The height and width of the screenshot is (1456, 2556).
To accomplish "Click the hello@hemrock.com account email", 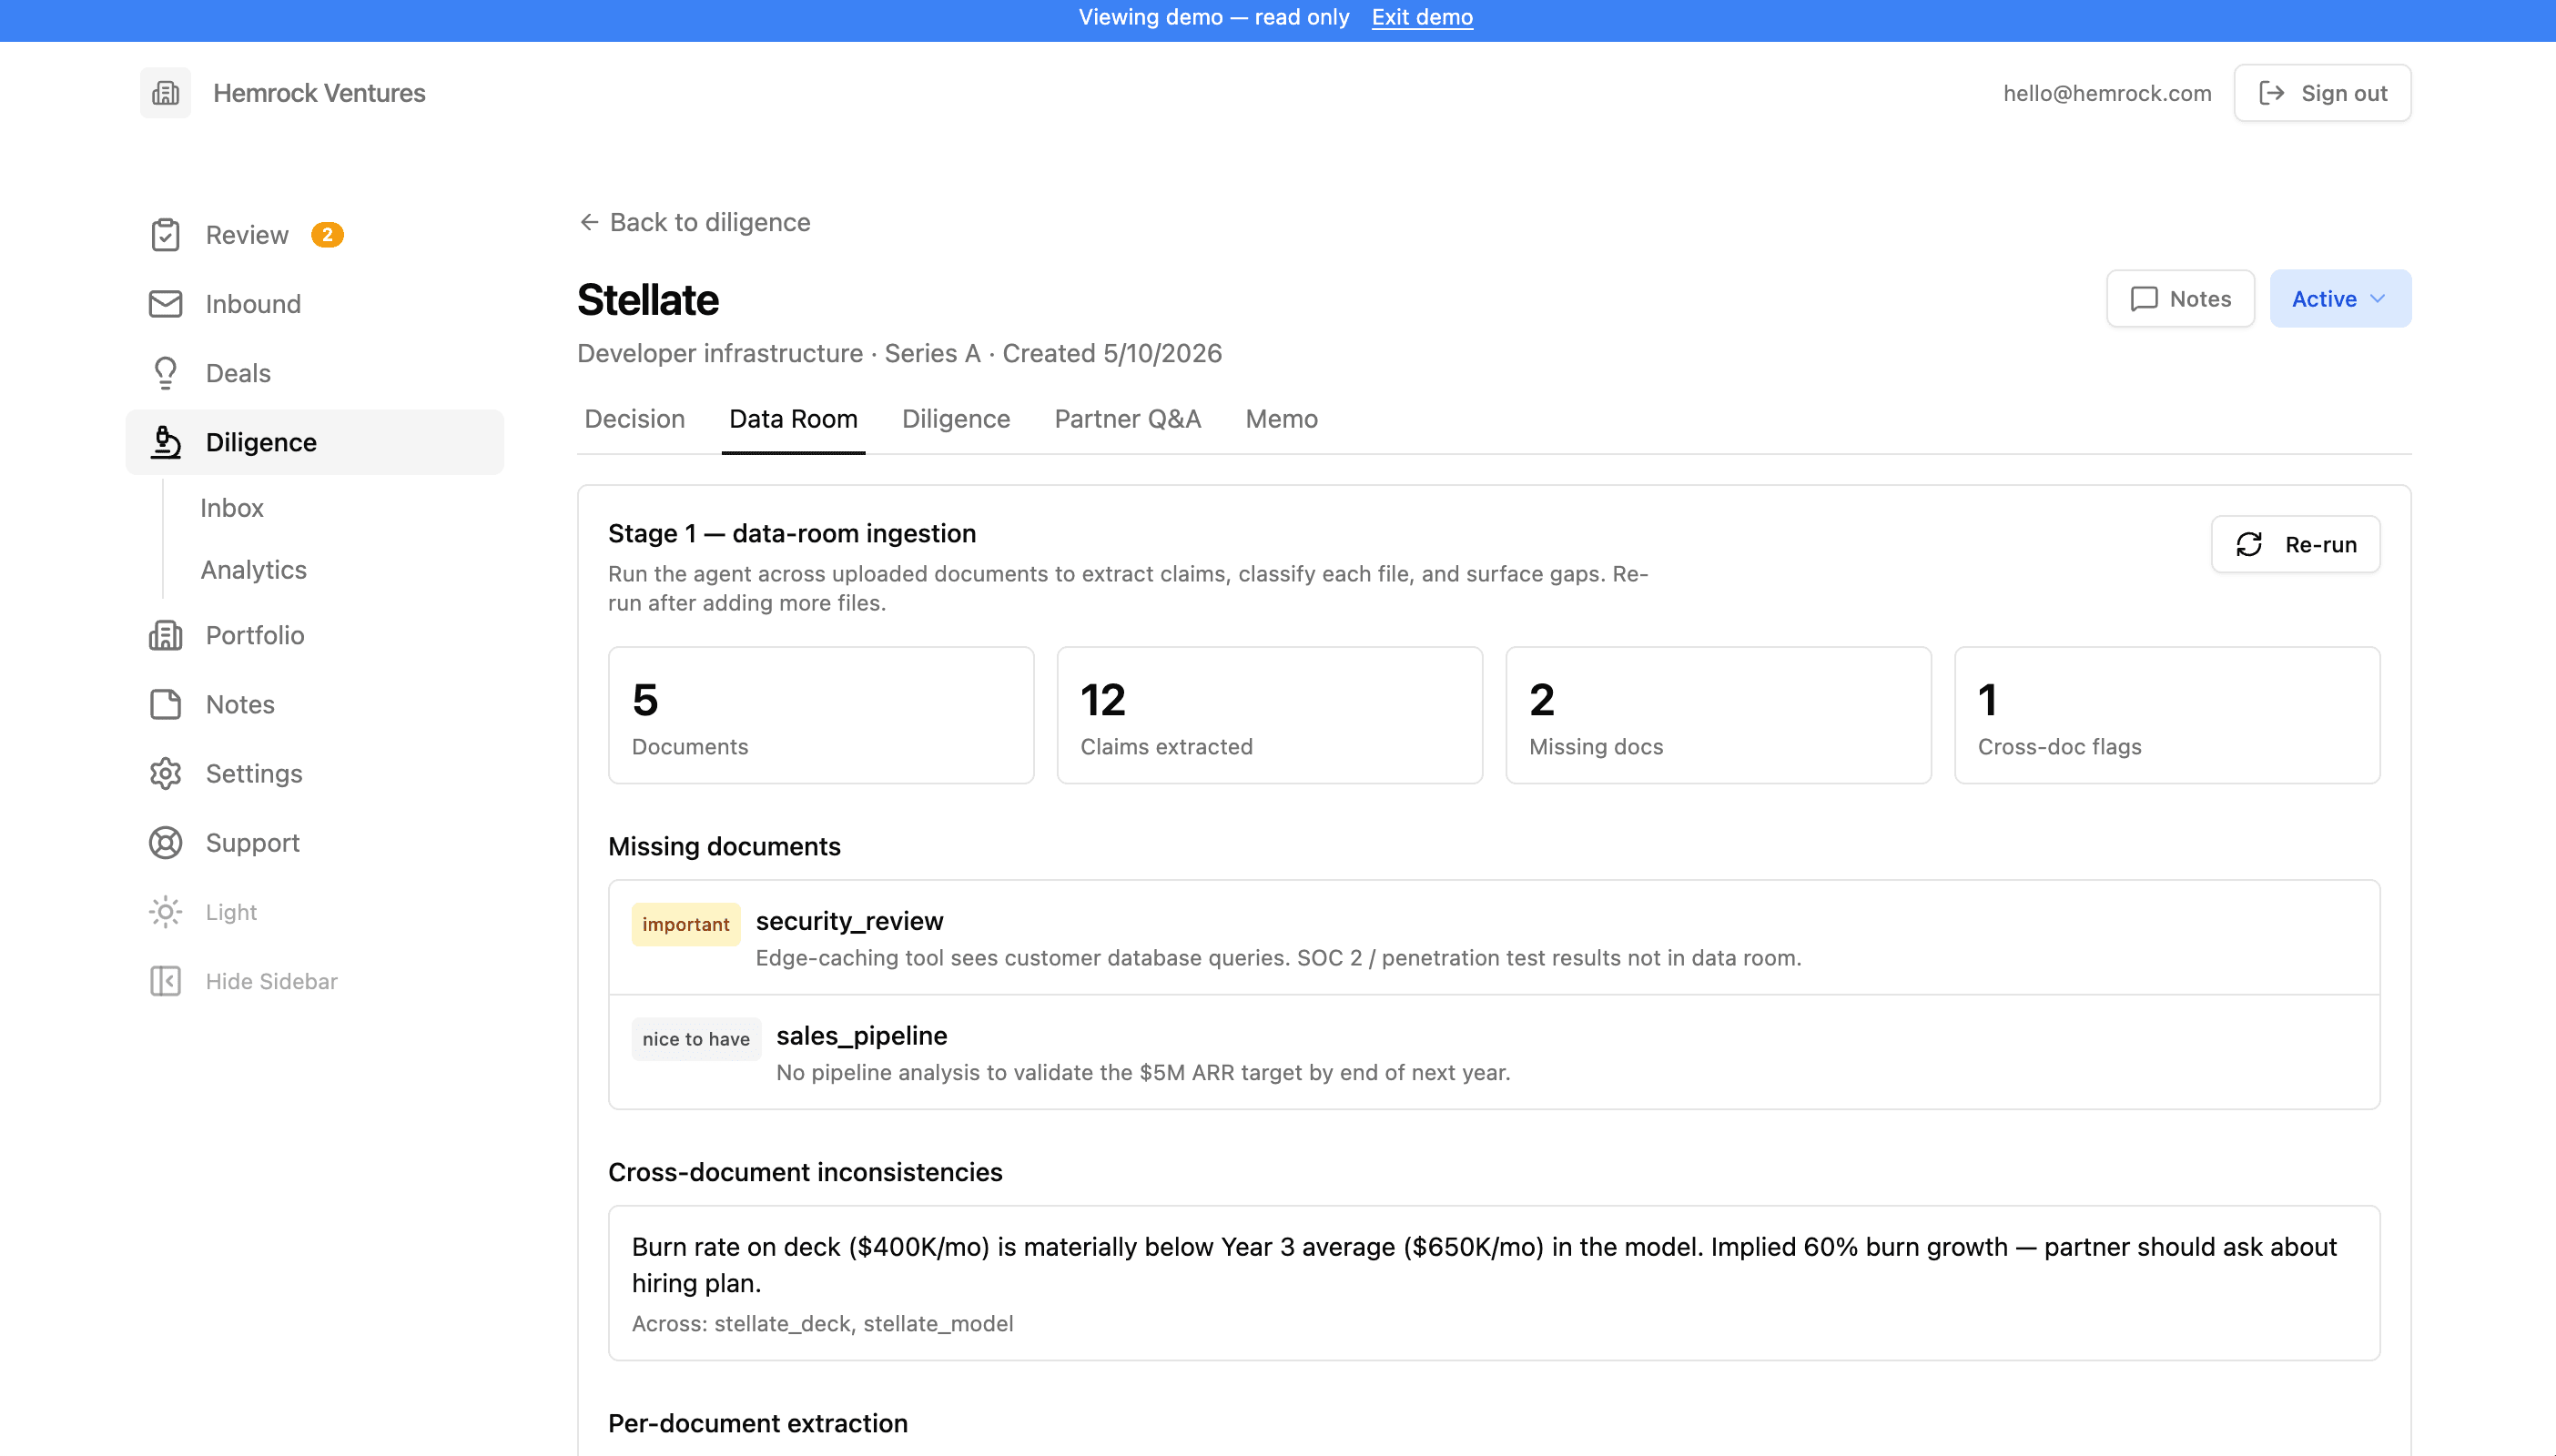I will [2107, 93].
